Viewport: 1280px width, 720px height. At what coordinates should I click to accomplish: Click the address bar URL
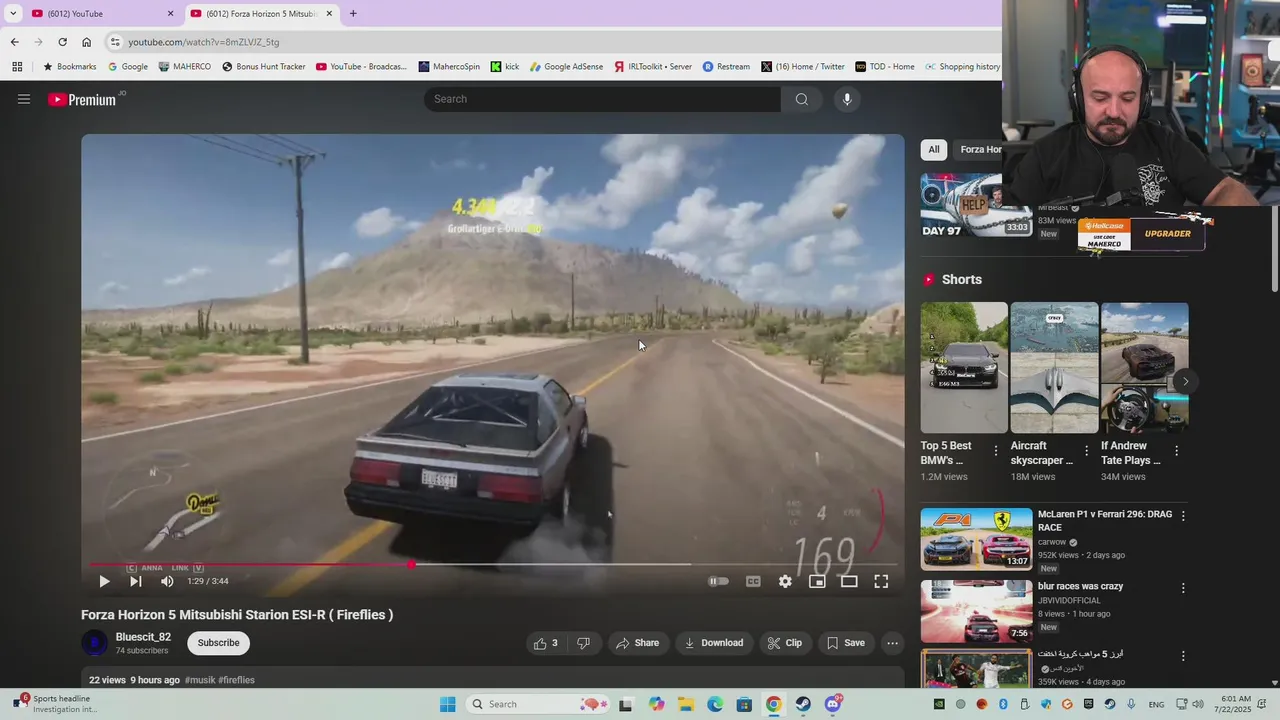tap(204, 42)
